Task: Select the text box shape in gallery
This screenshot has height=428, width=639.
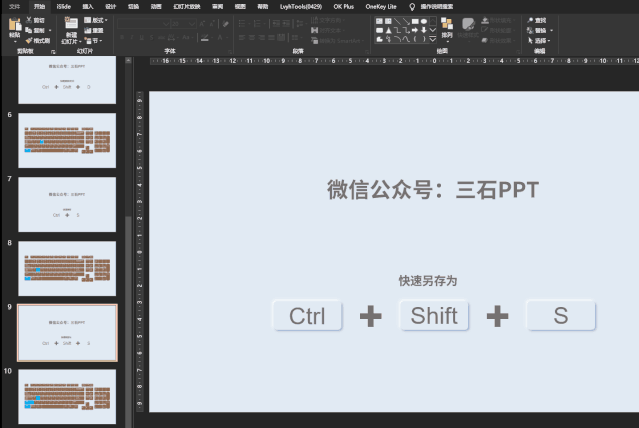Action: (x=379, y=21)
